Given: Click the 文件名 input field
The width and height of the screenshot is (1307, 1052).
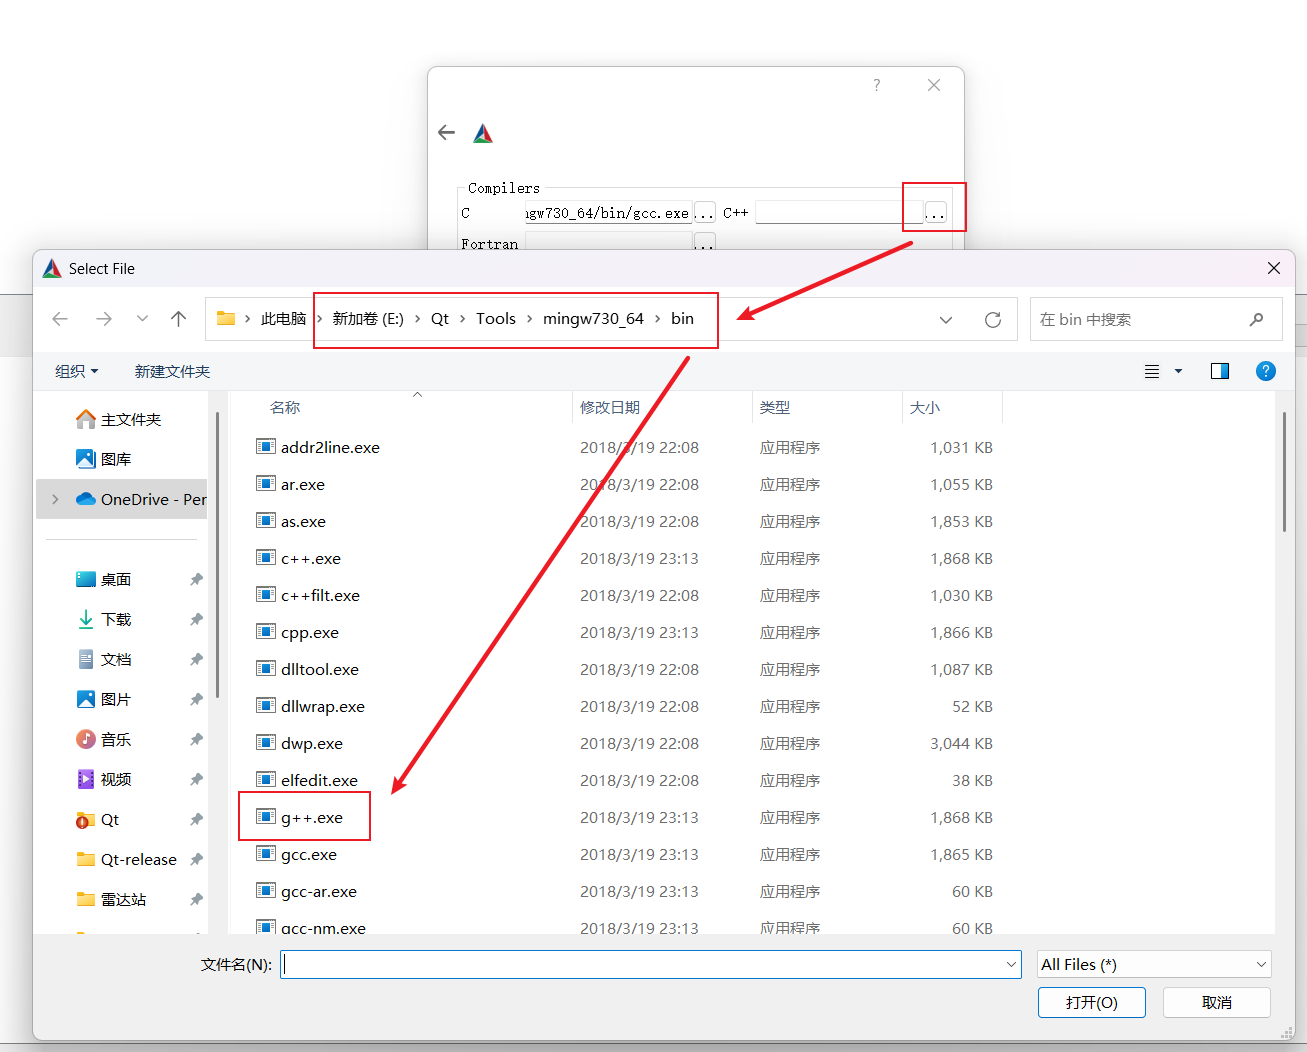Looking at the screenshot, I should [x=640, y=964].
